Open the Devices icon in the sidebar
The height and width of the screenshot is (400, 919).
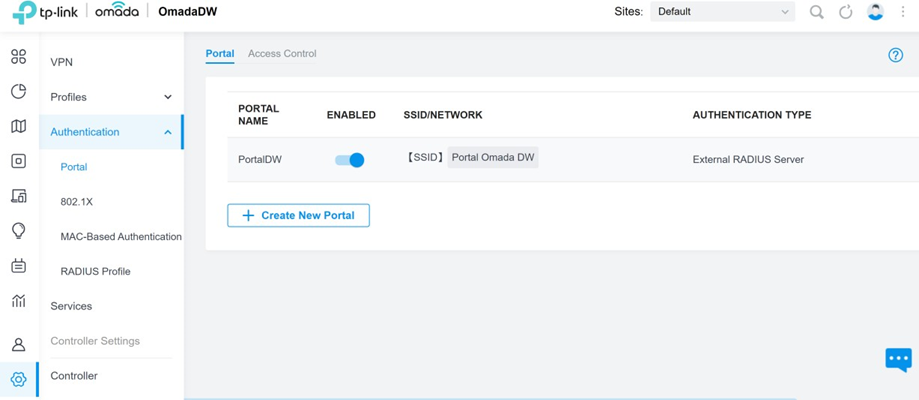(19, 161)
